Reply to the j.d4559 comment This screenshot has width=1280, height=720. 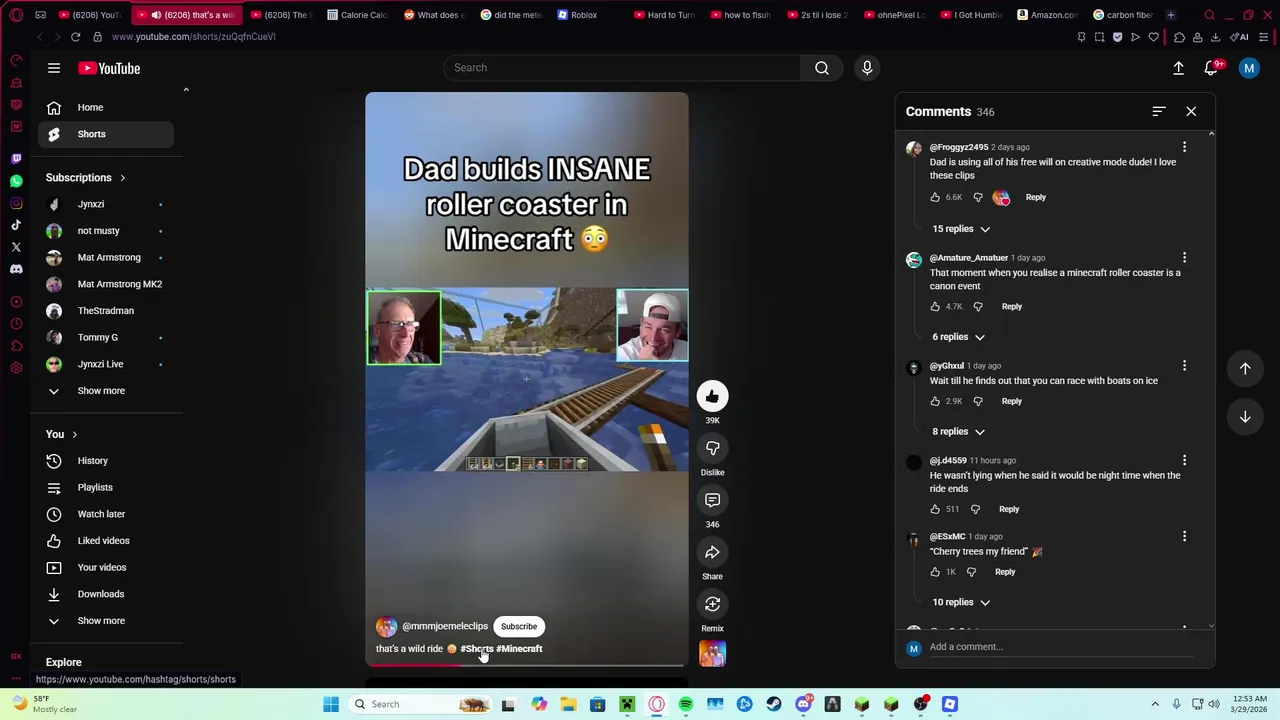point(1009,509)
